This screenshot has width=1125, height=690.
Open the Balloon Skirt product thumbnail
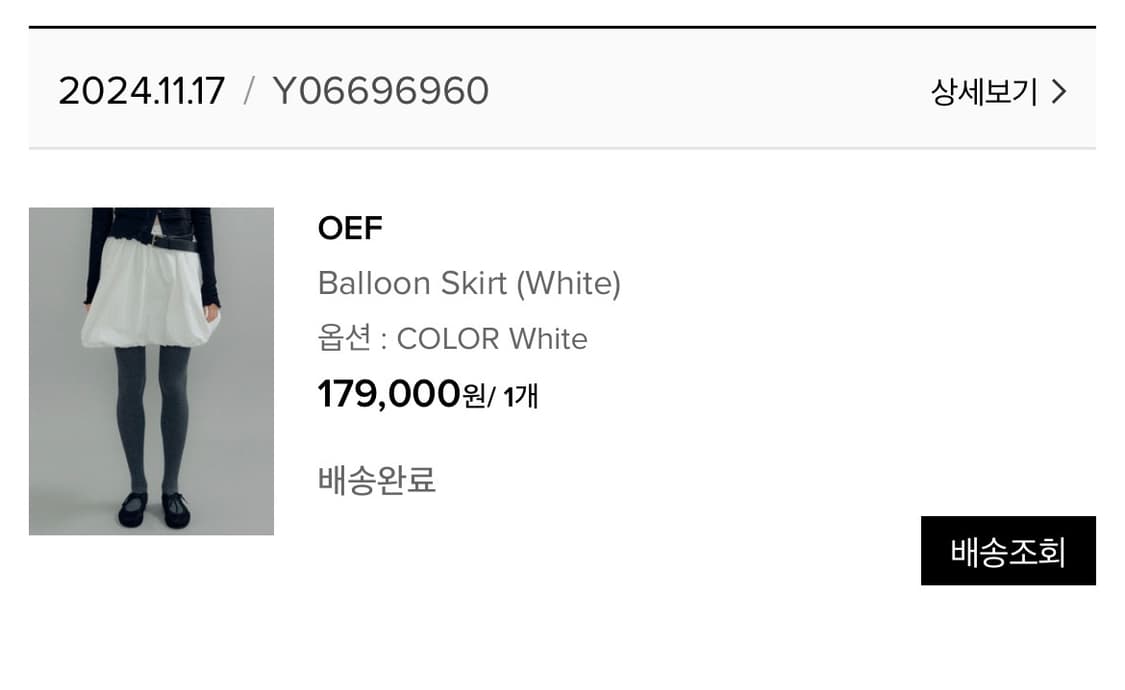[151, 371]
